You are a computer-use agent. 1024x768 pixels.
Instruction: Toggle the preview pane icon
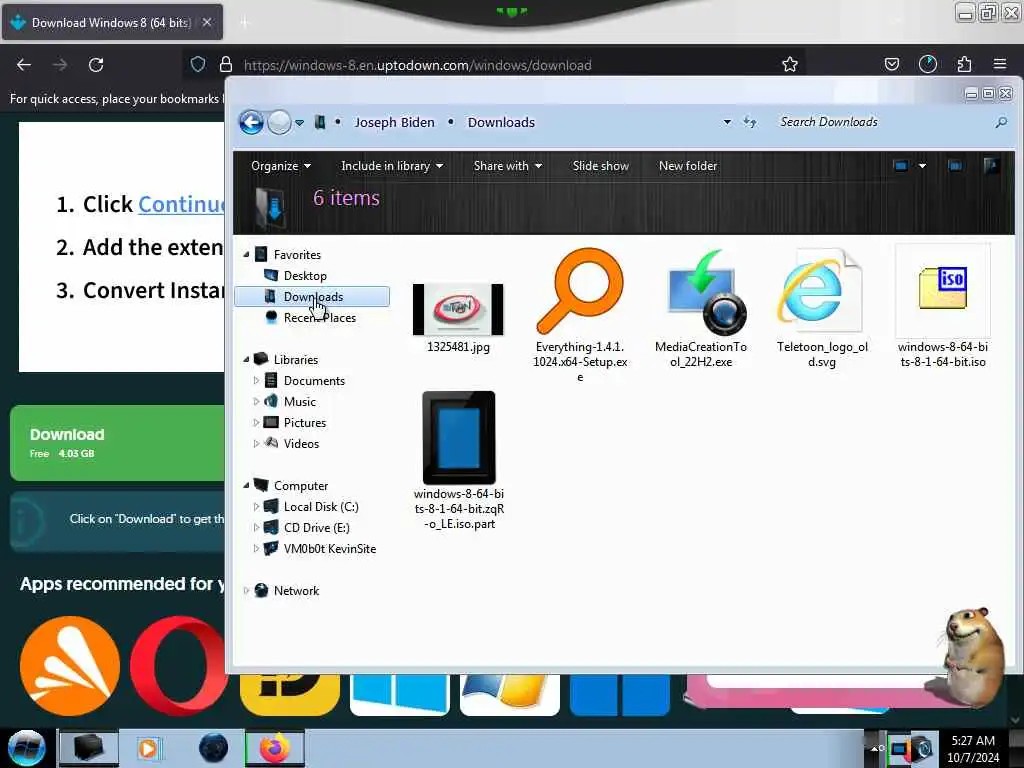[955, 166]
